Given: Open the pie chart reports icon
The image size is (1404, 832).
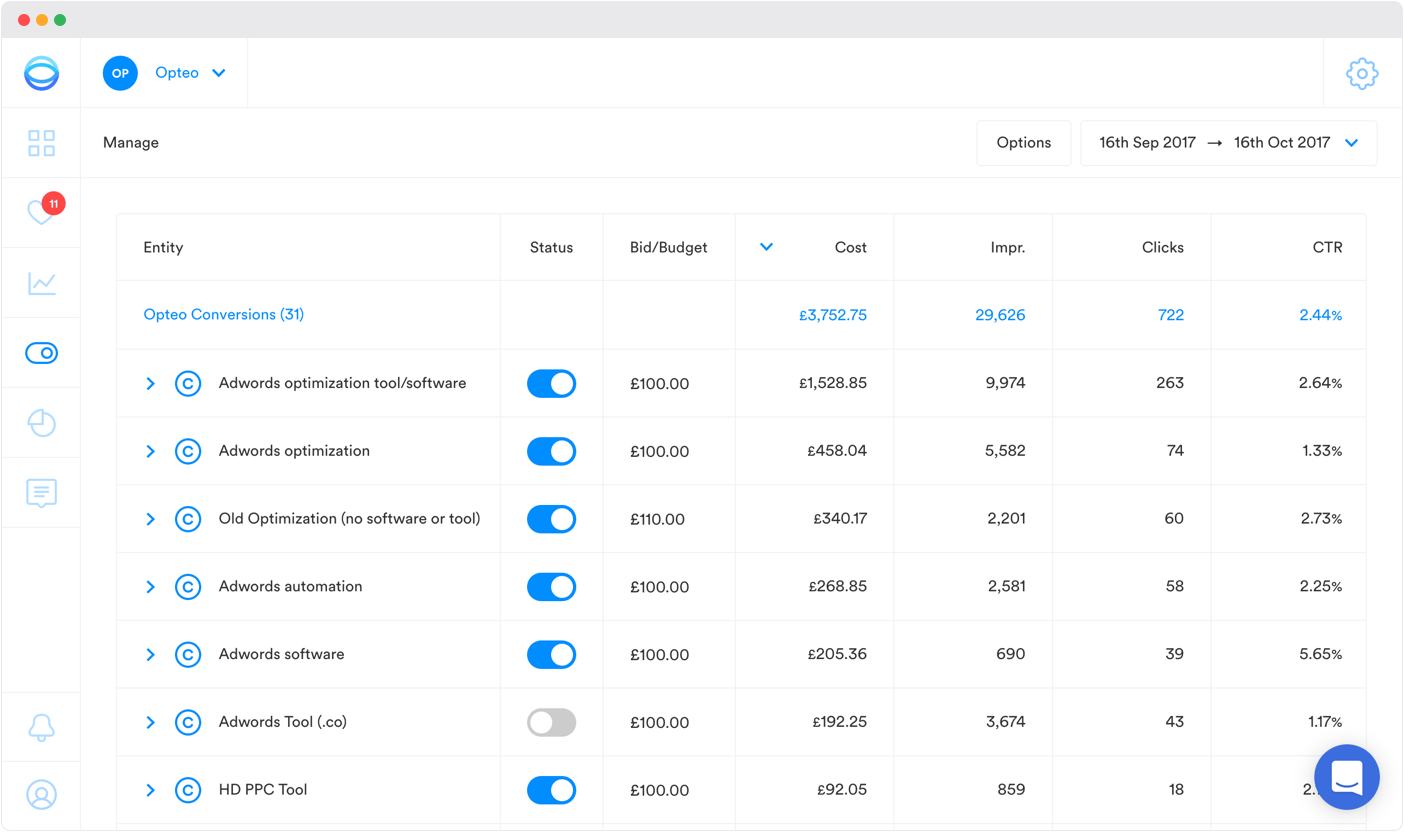Looking at the screenshot, I should pos(42,423).
